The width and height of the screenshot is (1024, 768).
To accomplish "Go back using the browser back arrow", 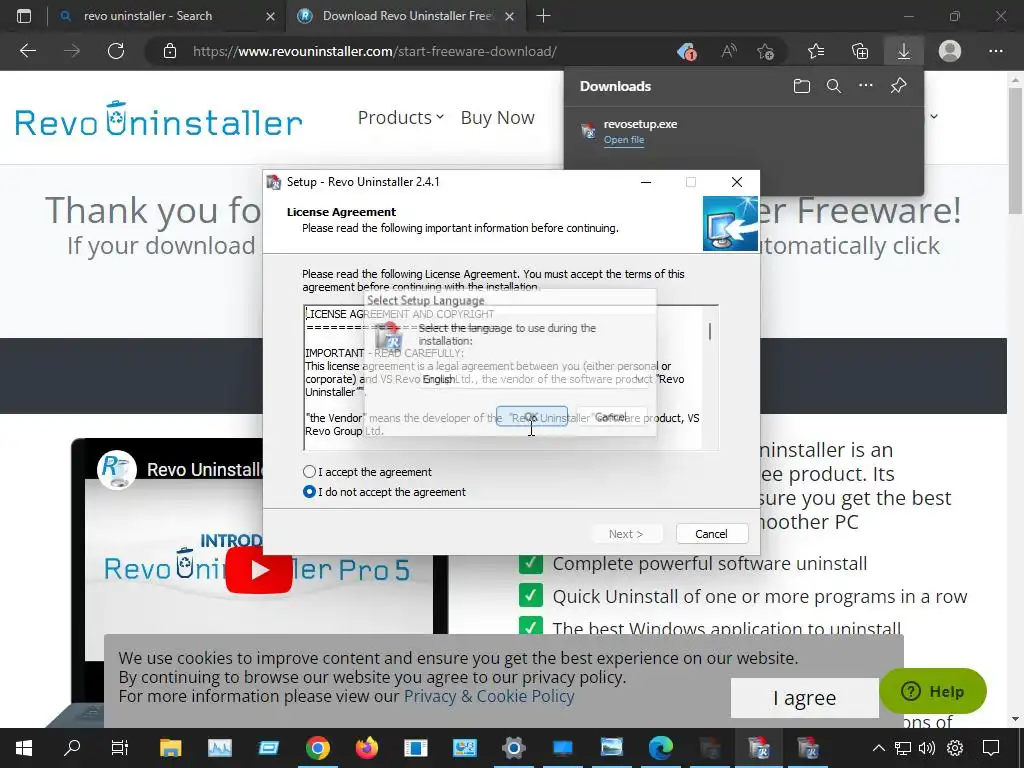I will (x=28, y=51).
